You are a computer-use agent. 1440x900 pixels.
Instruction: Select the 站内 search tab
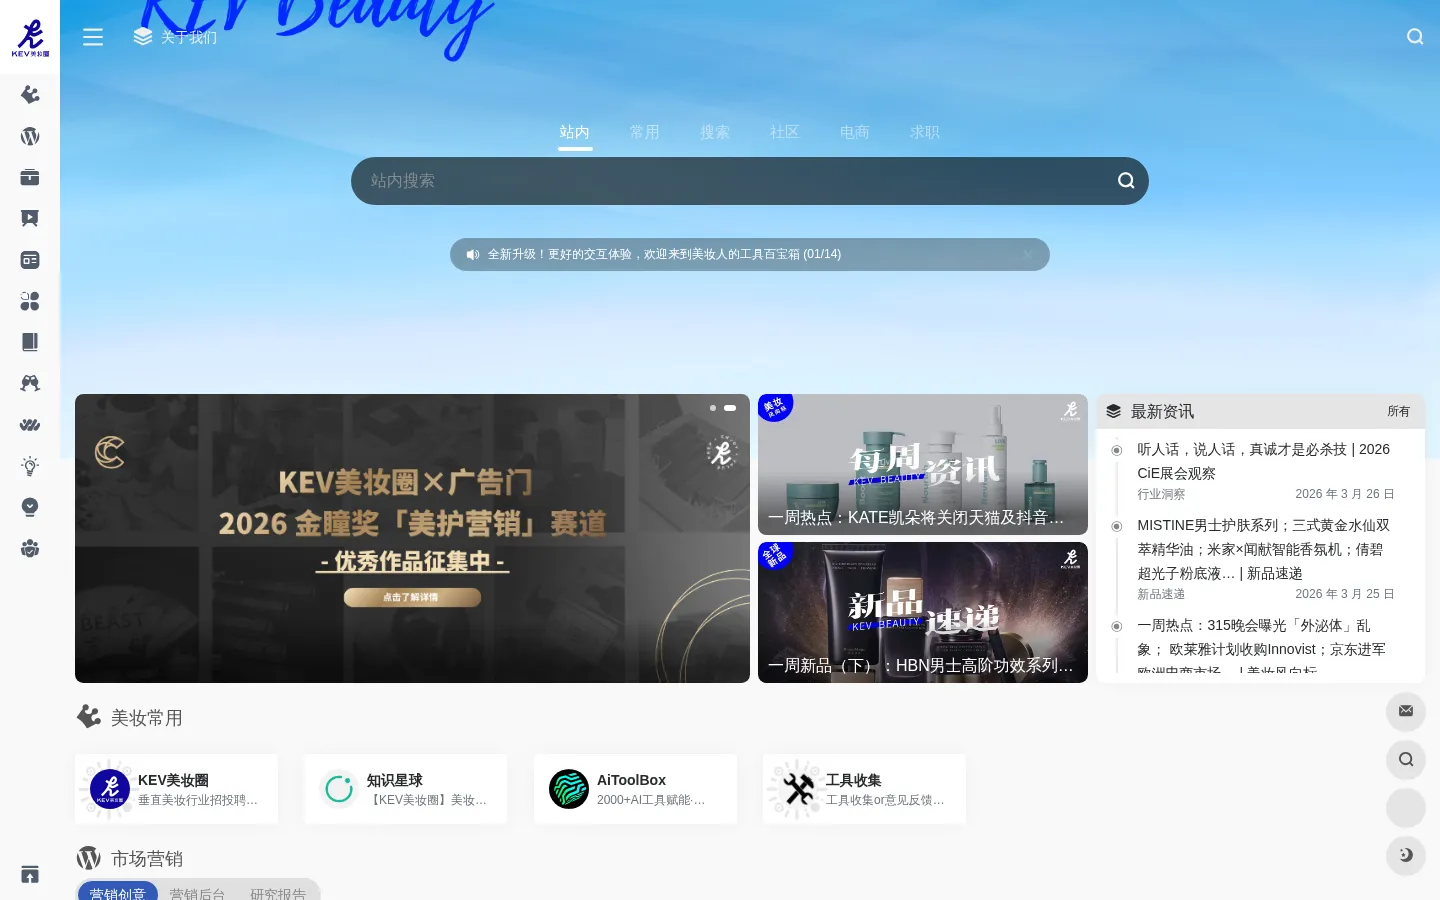tap(575, 132)
